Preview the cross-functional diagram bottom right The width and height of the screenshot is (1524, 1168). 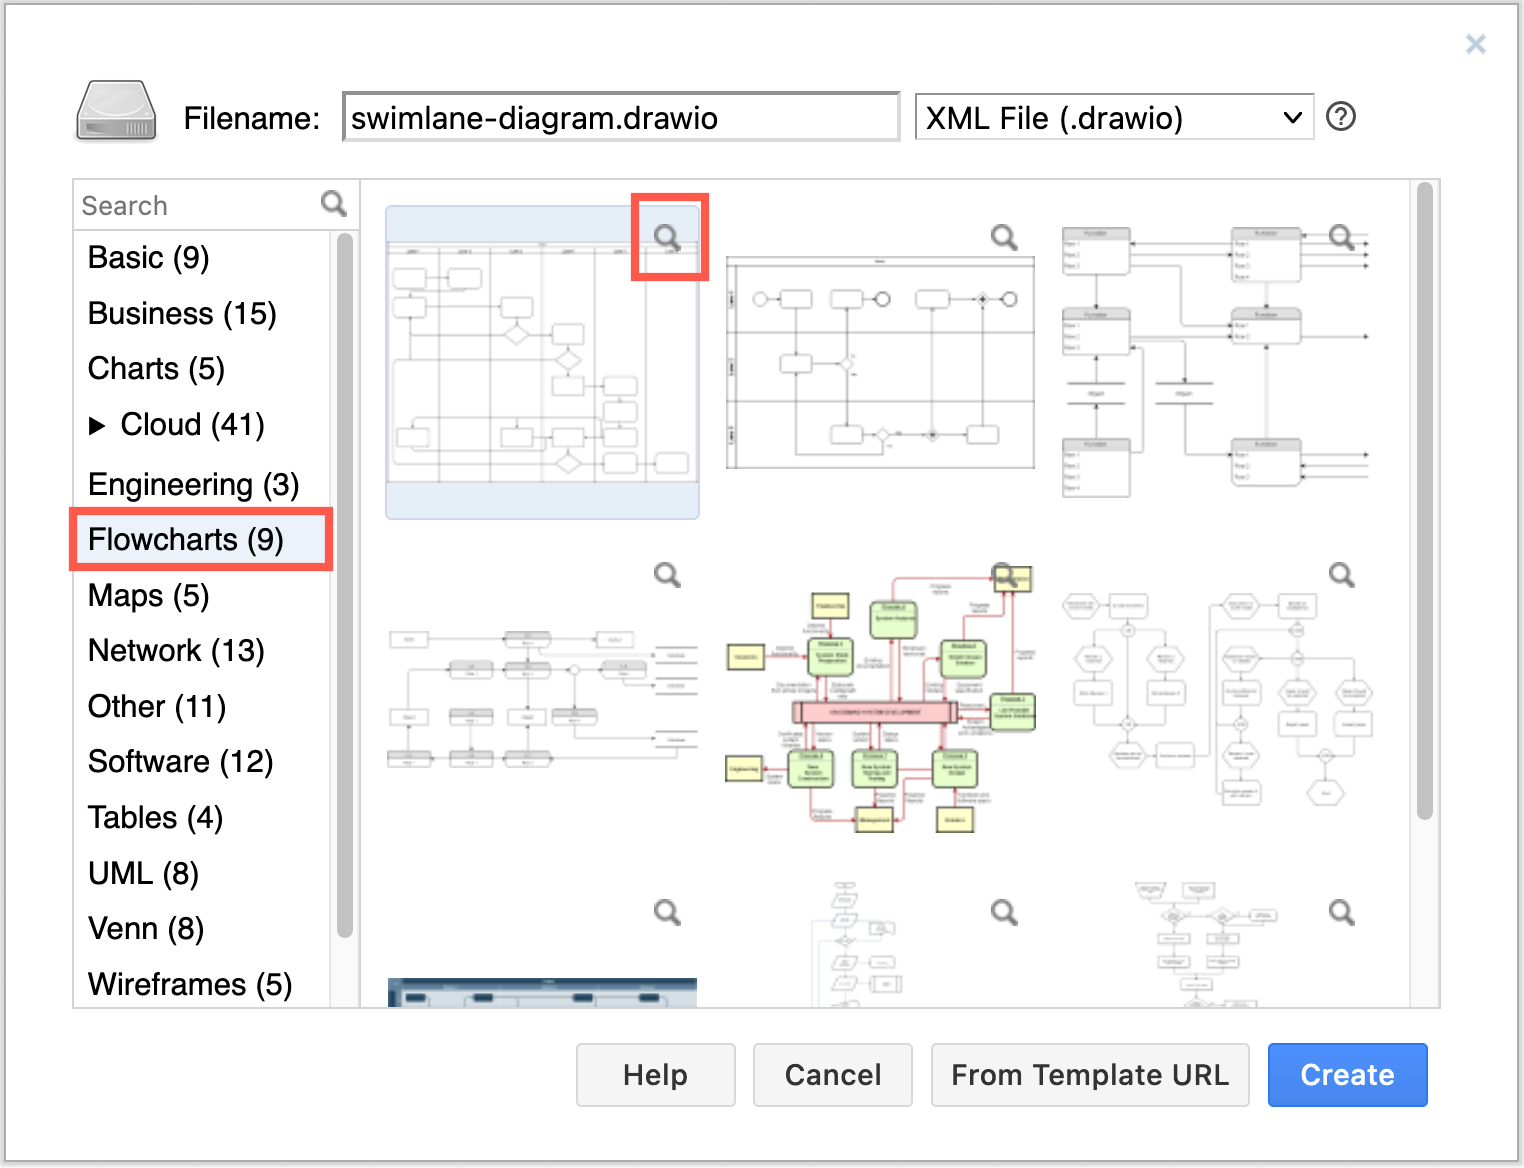pyautogui.click(x=1341, y=911)
